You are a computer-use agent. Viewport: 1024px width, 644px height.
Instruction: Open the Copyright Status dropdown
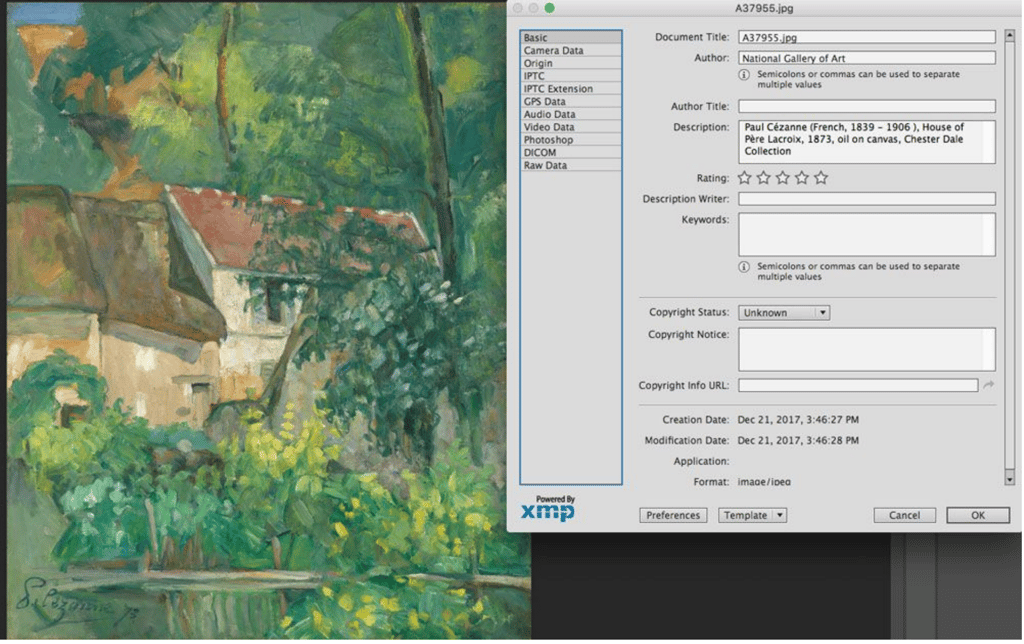[x=784, y=313]
